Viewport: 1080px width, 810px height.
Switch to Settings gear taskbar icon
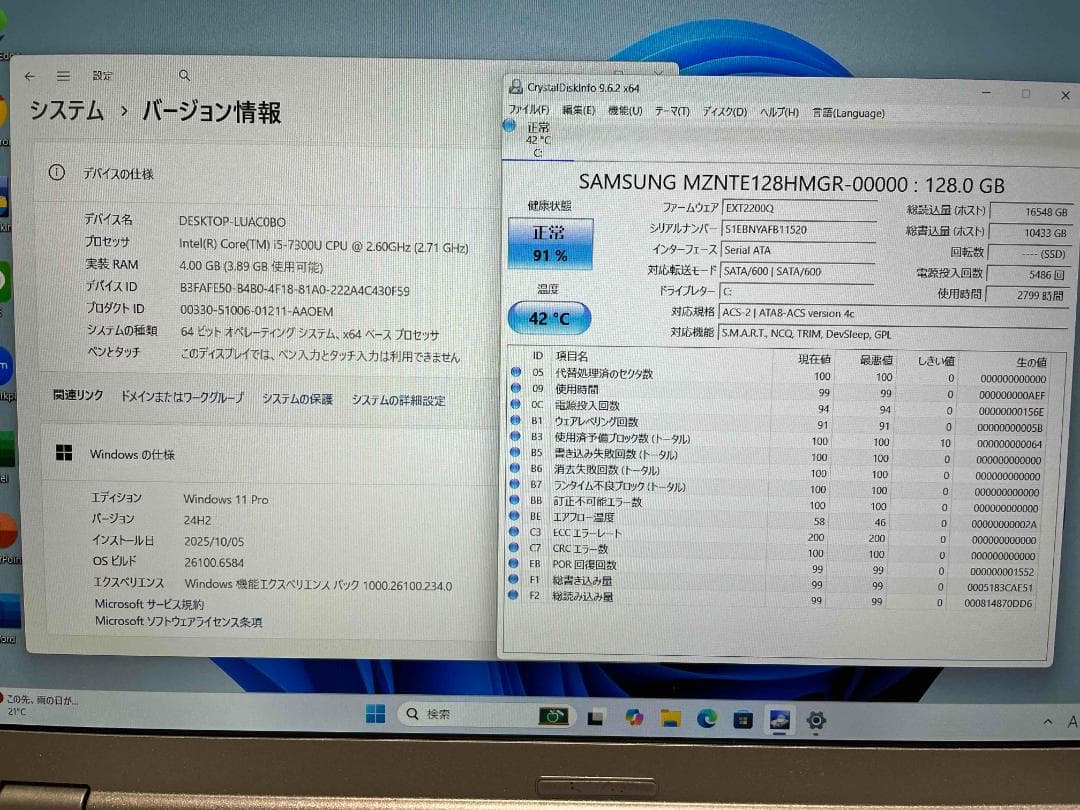(816, 721)
